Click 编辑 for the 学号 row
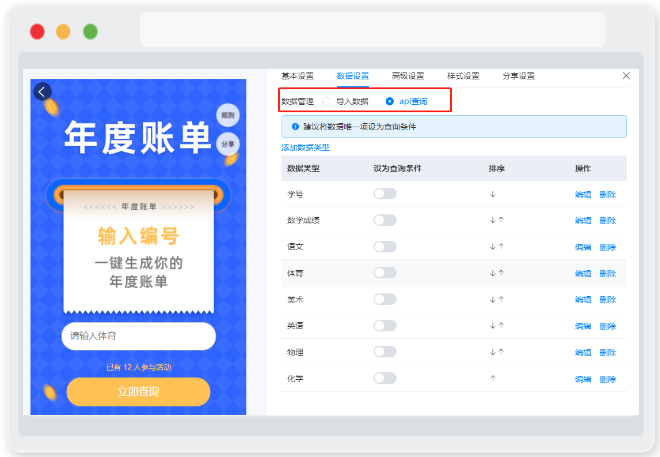This screenshot has width=660, height=457. click(x=583, y=194)
